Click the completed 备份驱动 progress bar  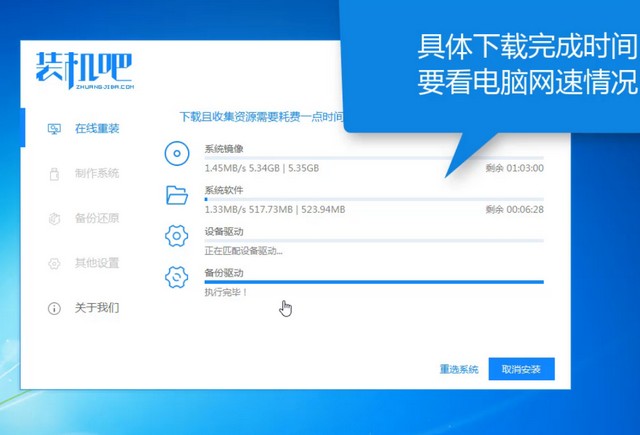[x=373, y=282]
